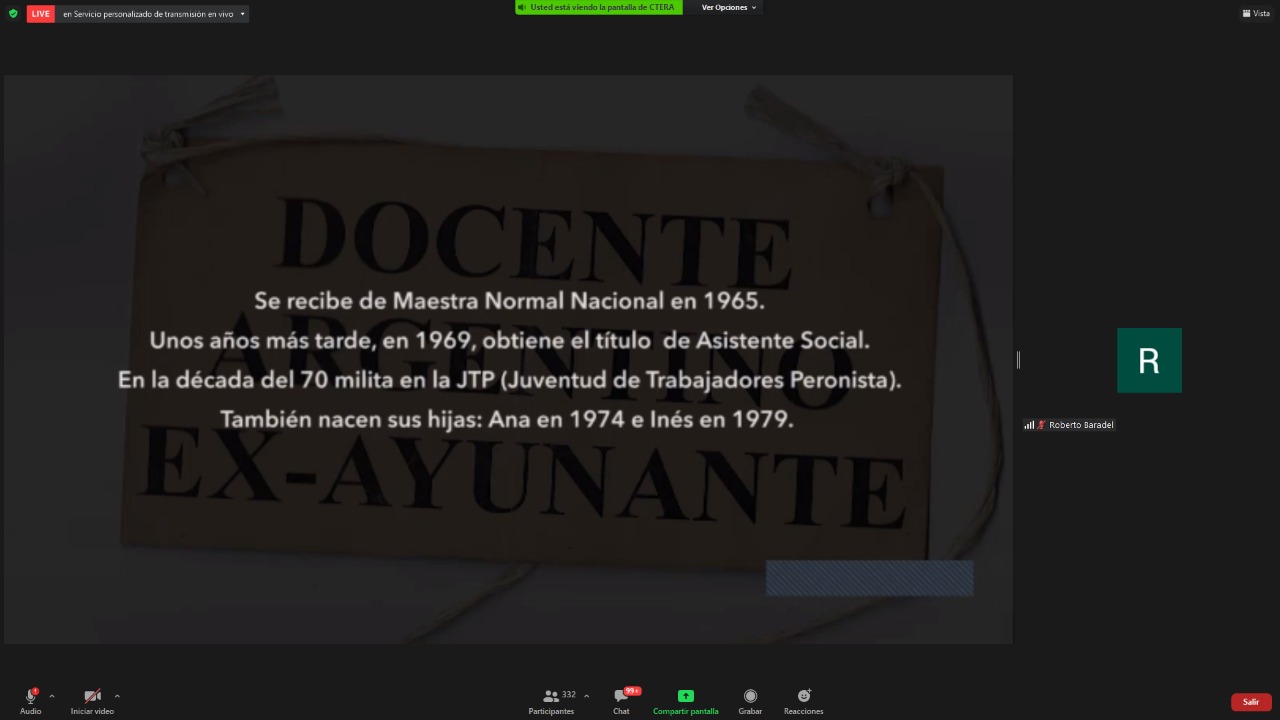Click the video panel divider handle
The width and height of the screenshot is (1280, 720).
click(1018, 360)
